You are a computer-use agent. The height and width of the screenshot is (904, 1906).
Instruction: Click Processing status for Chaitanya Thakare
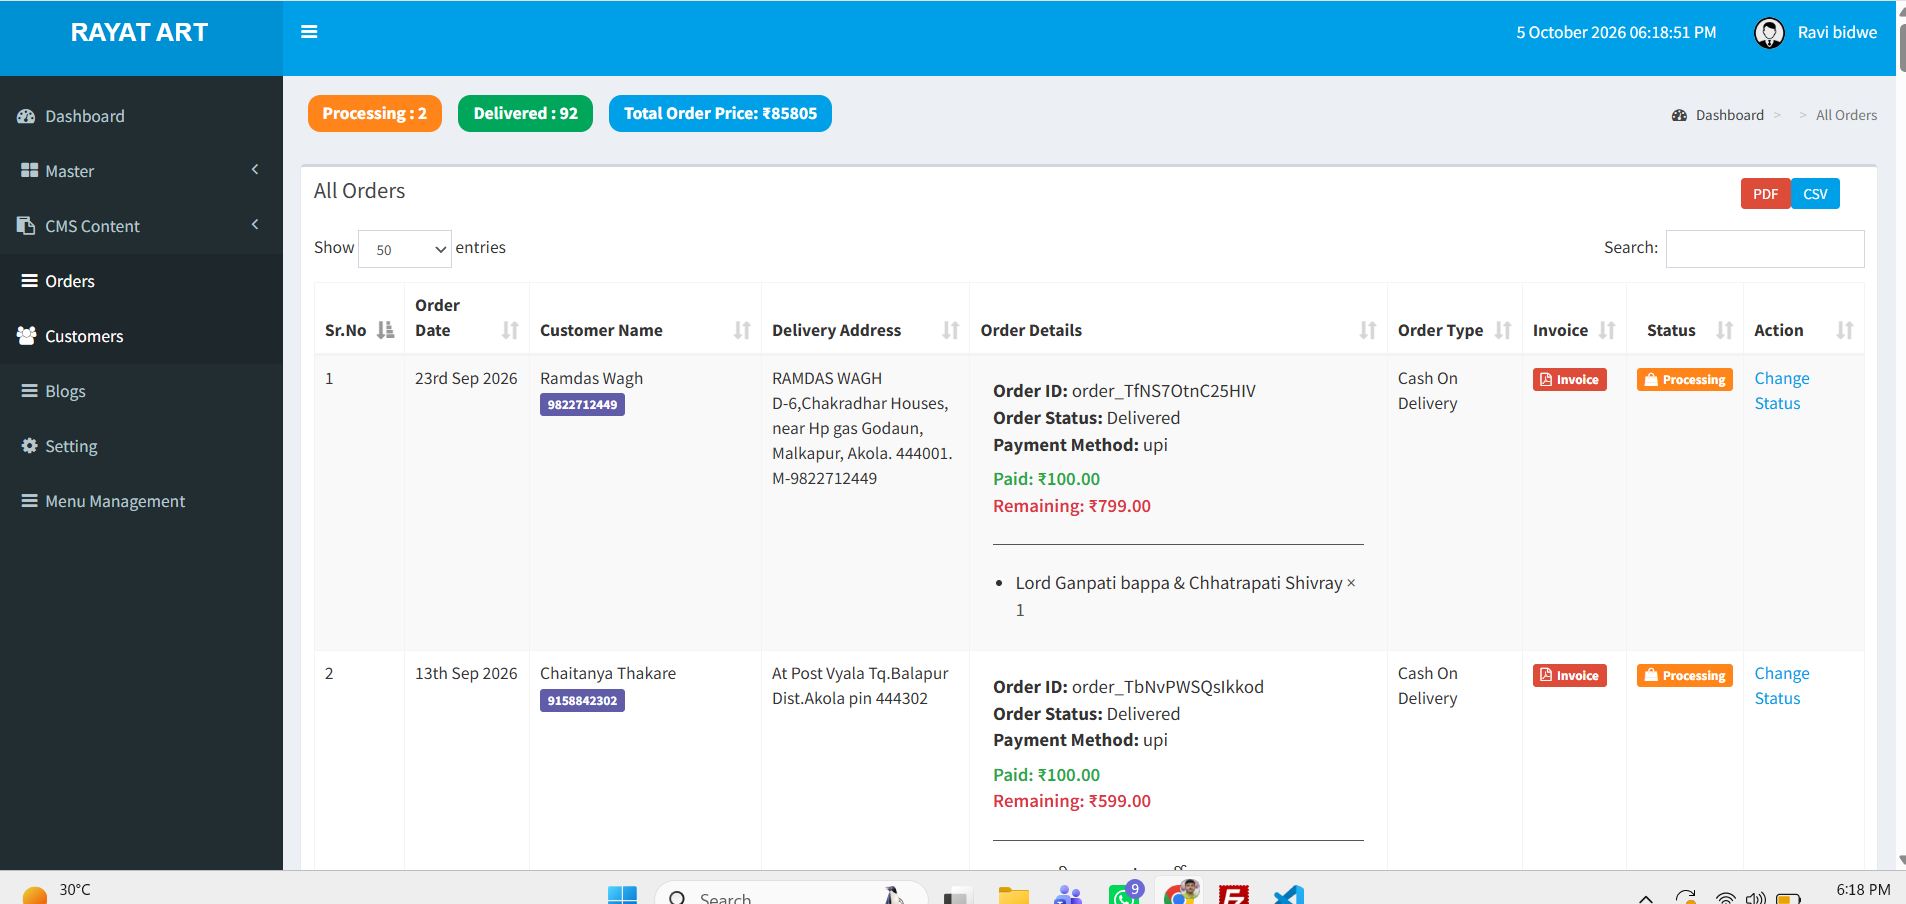1684,676
